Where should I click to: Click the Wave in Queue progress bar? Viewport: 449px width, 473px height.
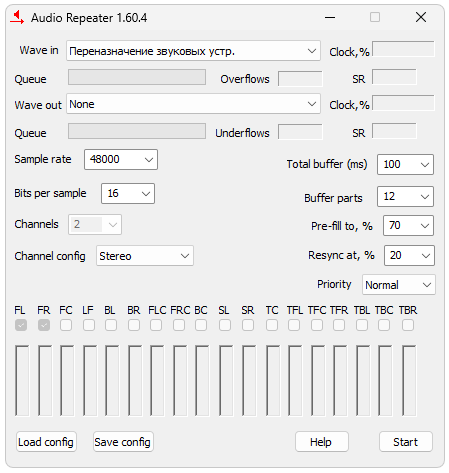[x=137, y=77]
